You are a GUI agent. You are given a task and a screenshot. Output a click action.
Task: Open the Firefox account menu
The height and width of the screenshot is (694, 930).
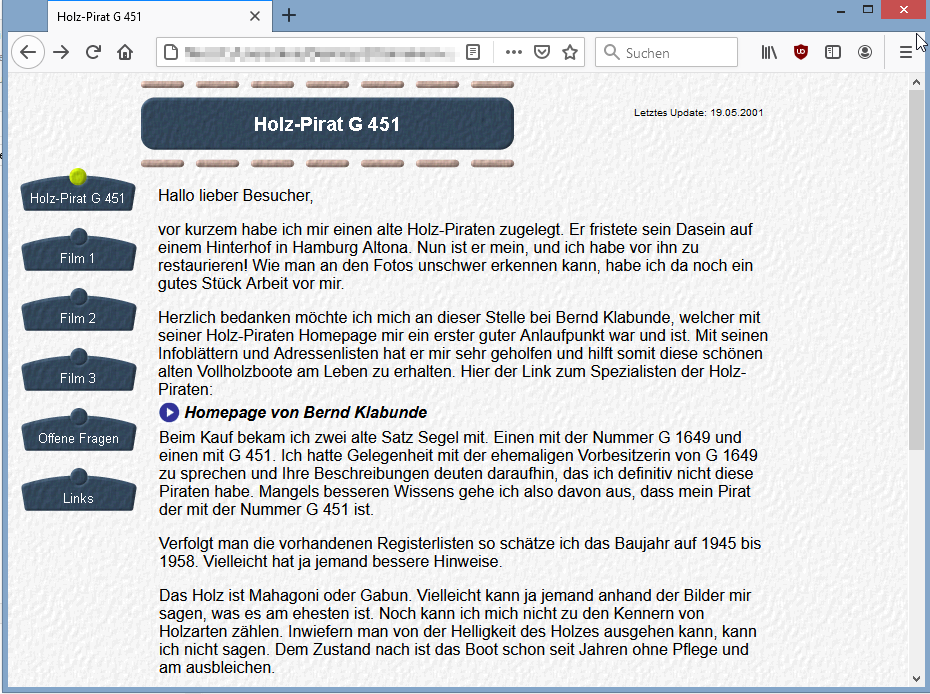865,52
